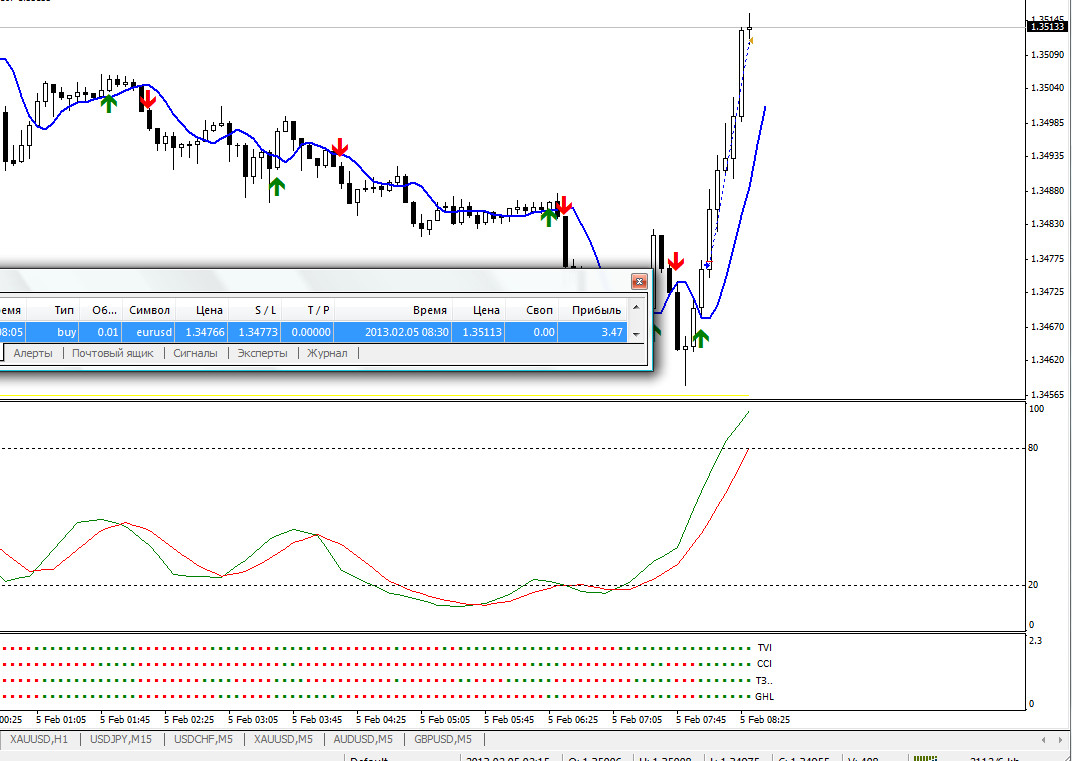Click the eurusd symbol cell
Image resolution: width=1072 pixels, height=761 pixels.
149,332
